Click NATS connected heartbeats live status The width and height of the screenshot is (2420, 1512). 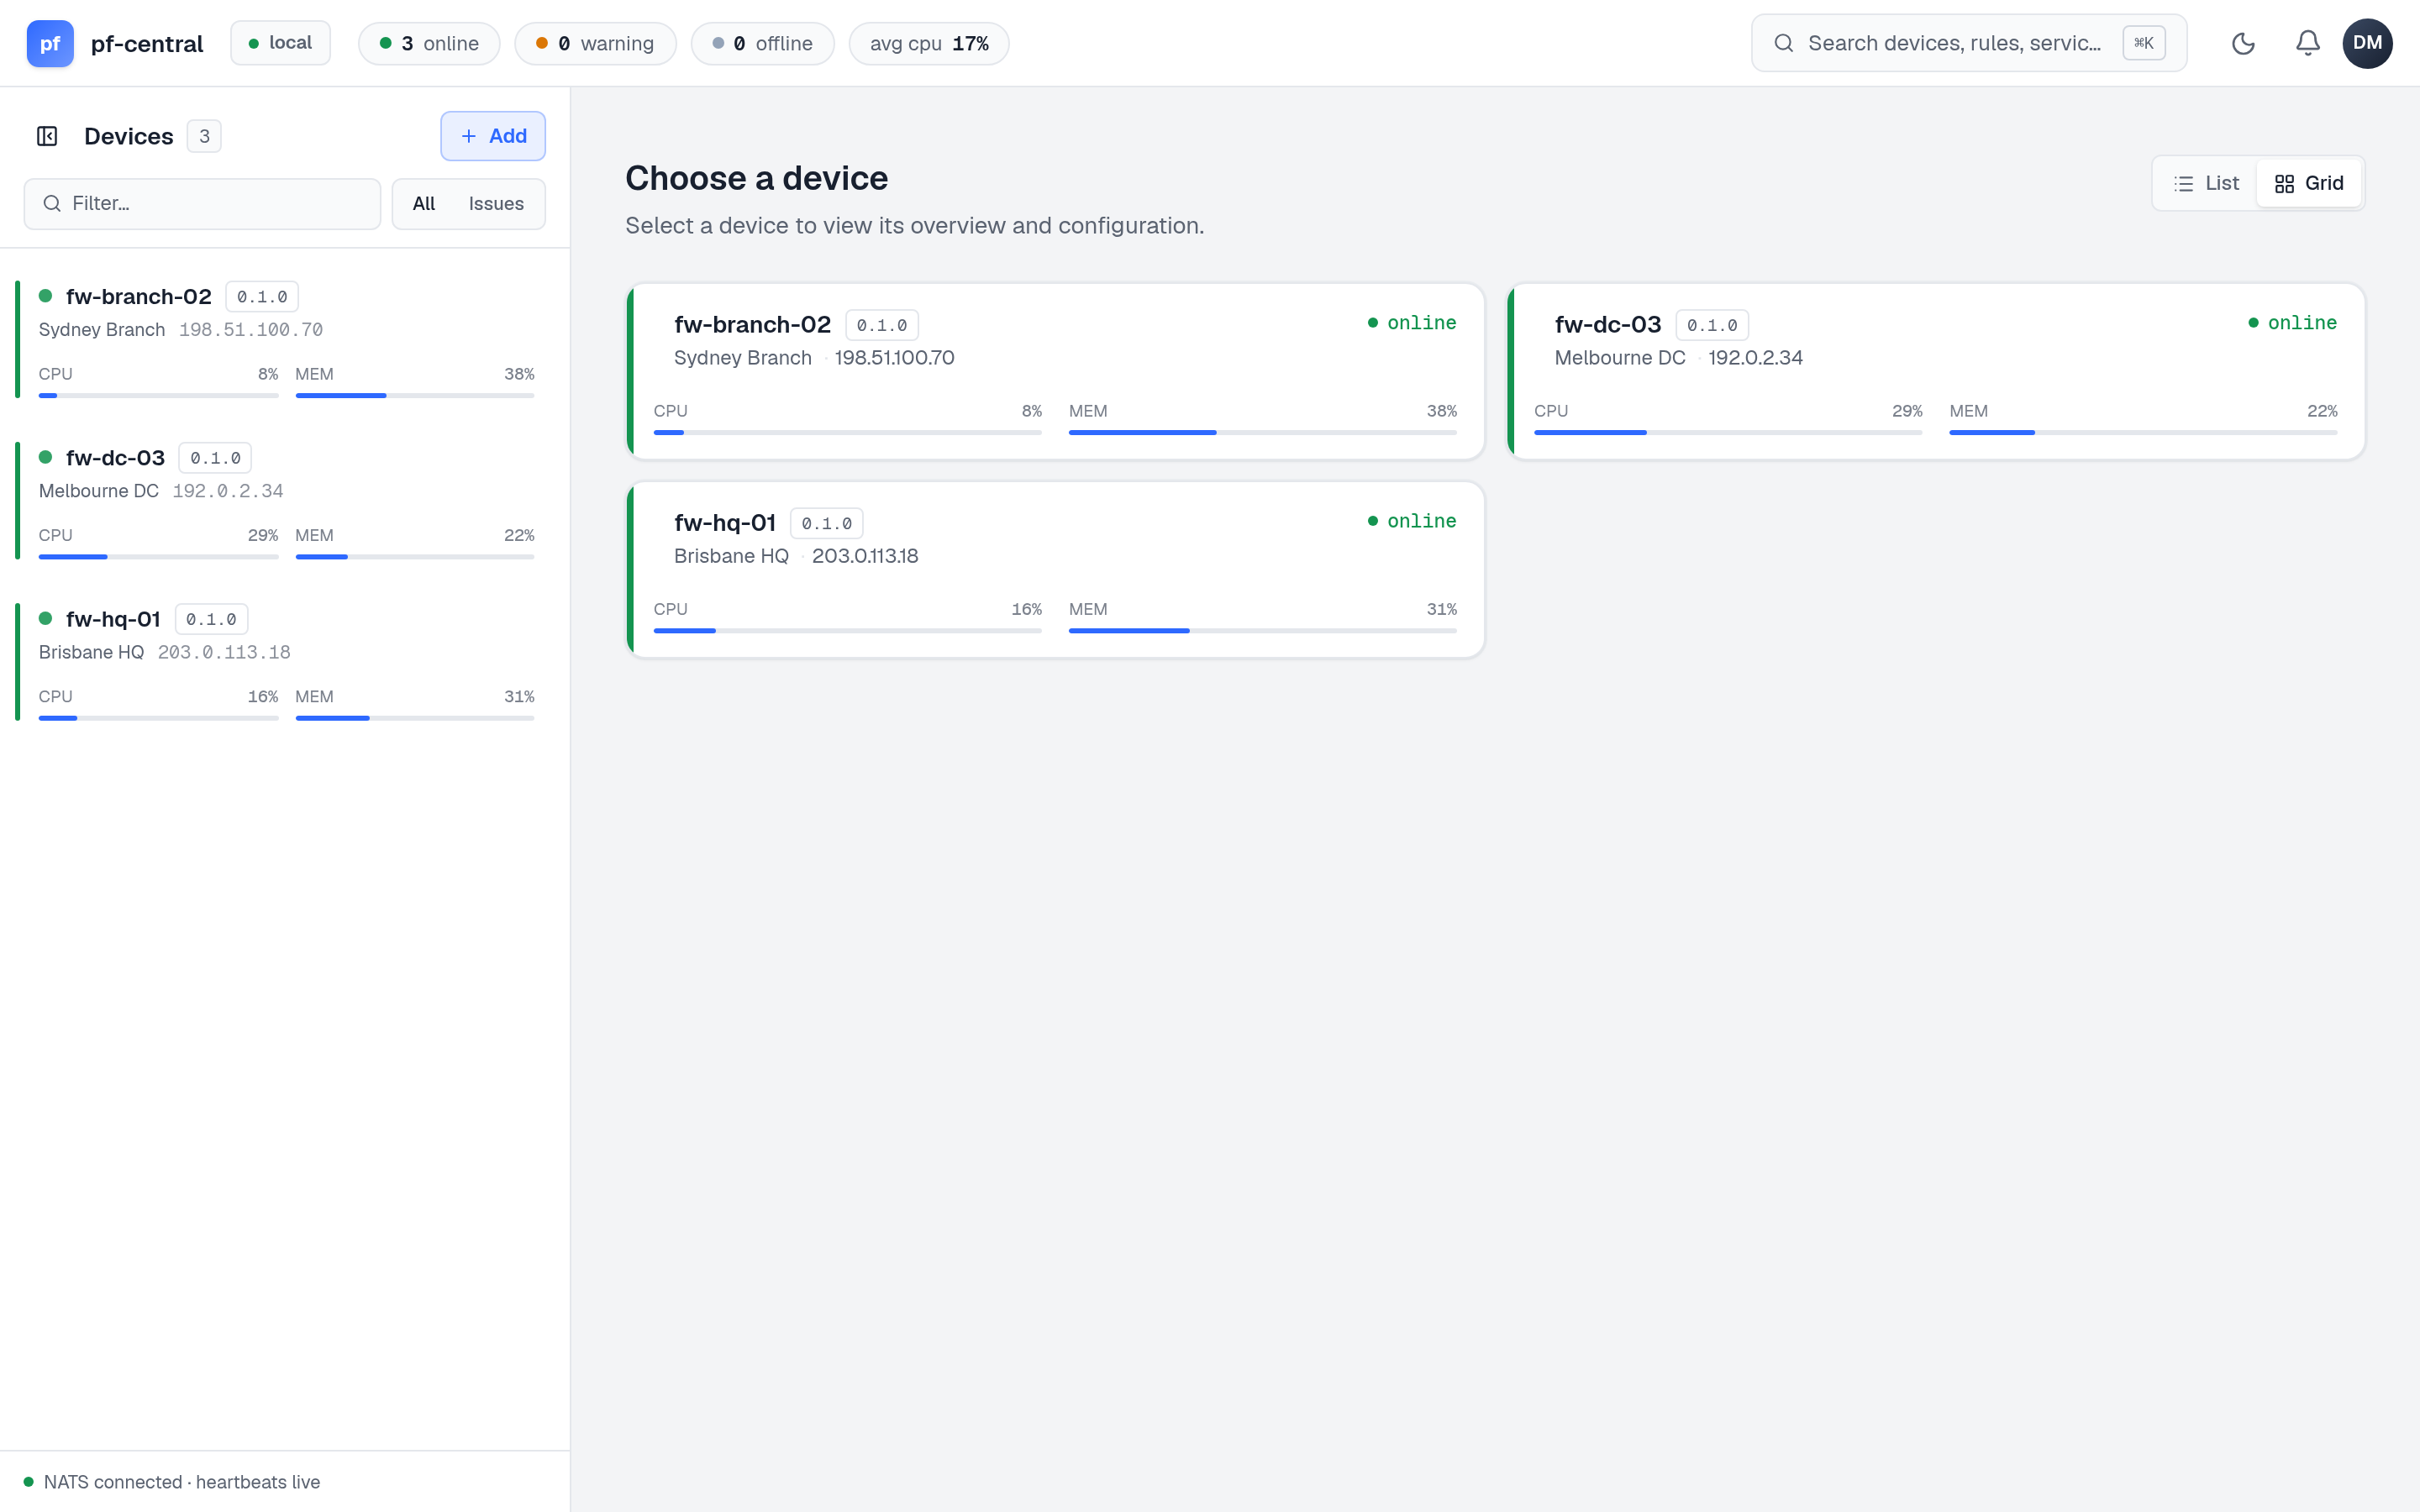point(172,1482)
